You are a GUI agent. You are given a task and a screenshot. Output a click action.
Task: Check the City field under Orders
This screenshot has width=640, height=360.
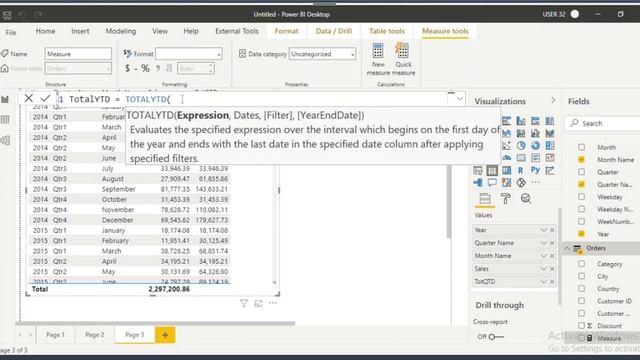tap(581, 276)
